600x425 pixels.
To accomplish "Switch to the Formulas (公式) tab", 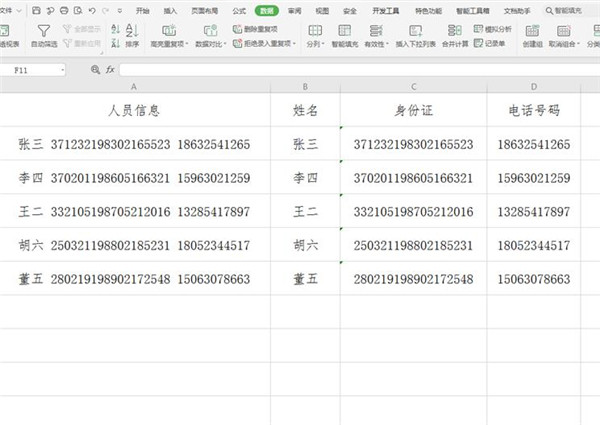I will click(239, 11).
